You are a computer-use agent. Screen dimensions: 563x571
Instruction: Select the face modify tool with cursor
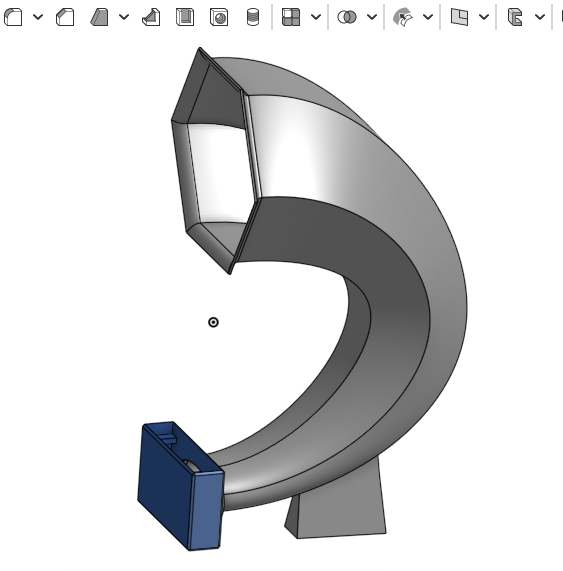click(x=403, y=17)
